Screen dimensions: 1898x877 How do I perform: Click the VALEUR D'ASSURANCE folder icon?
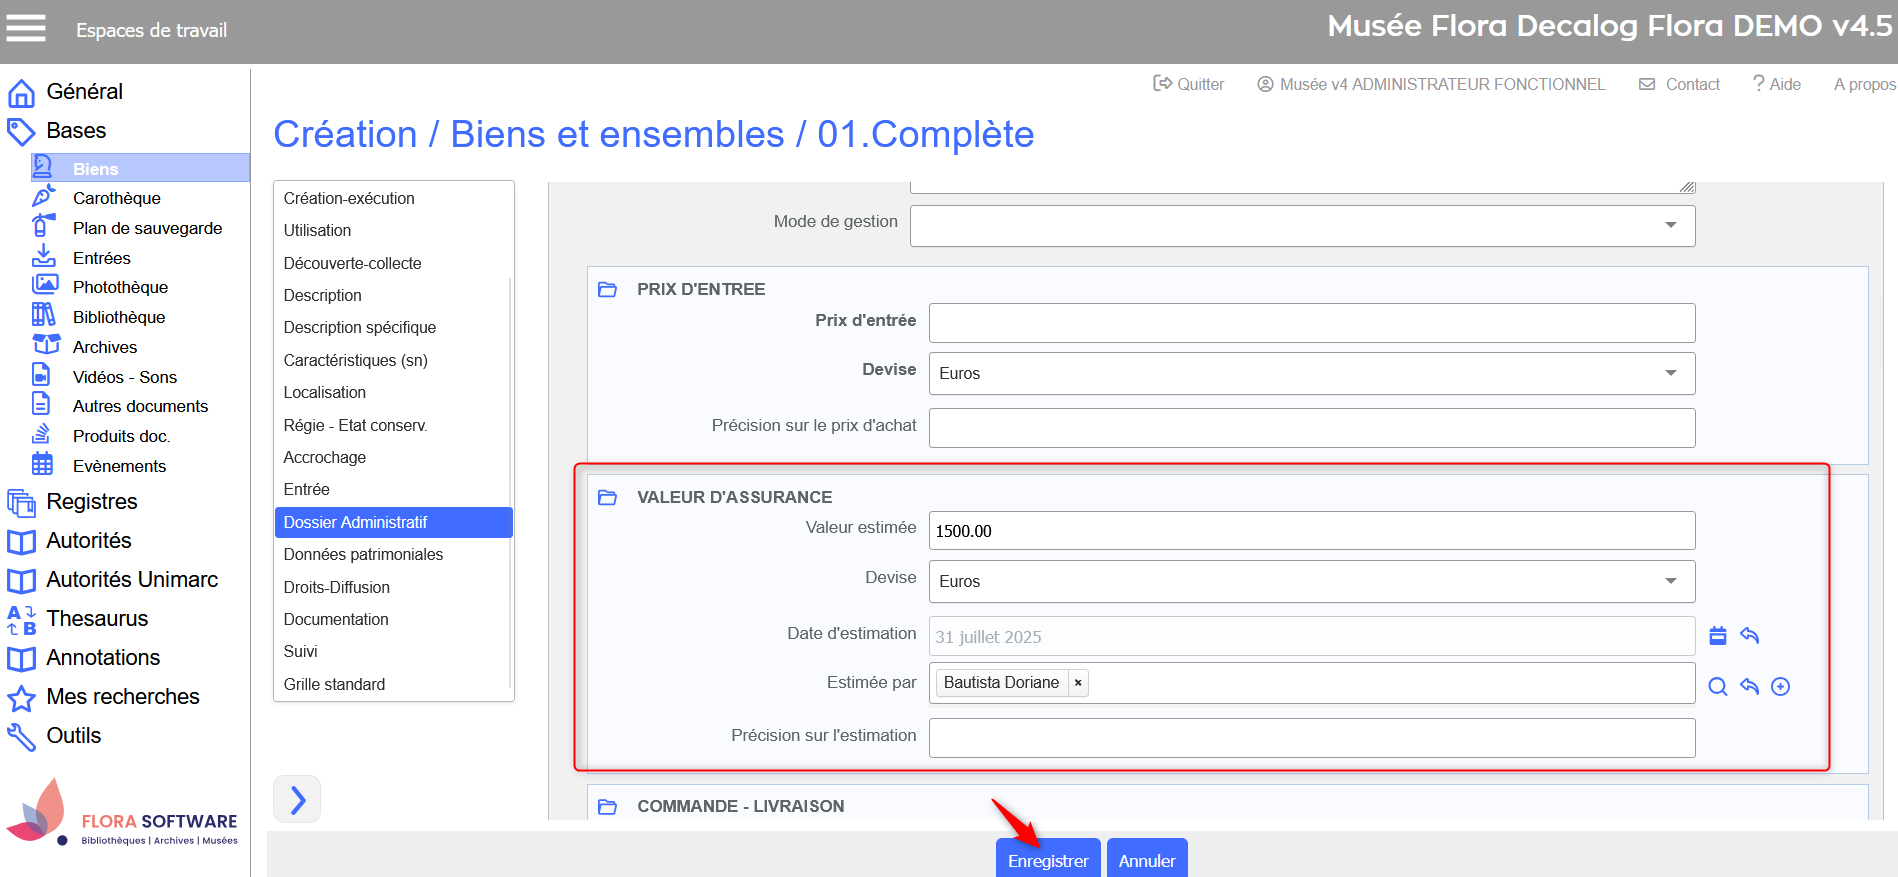pos(607,498)
